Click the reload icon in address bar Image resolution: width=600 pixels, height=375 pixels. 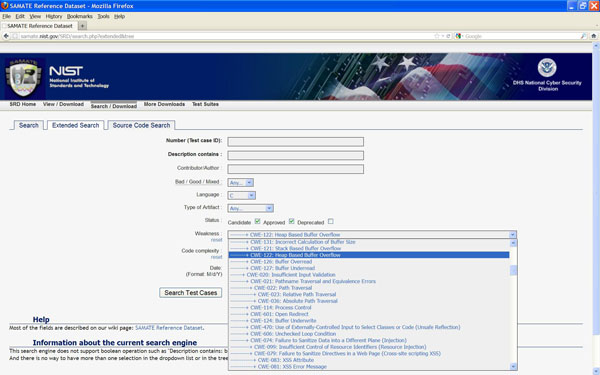pyautogui.click(x=448, y=36)
